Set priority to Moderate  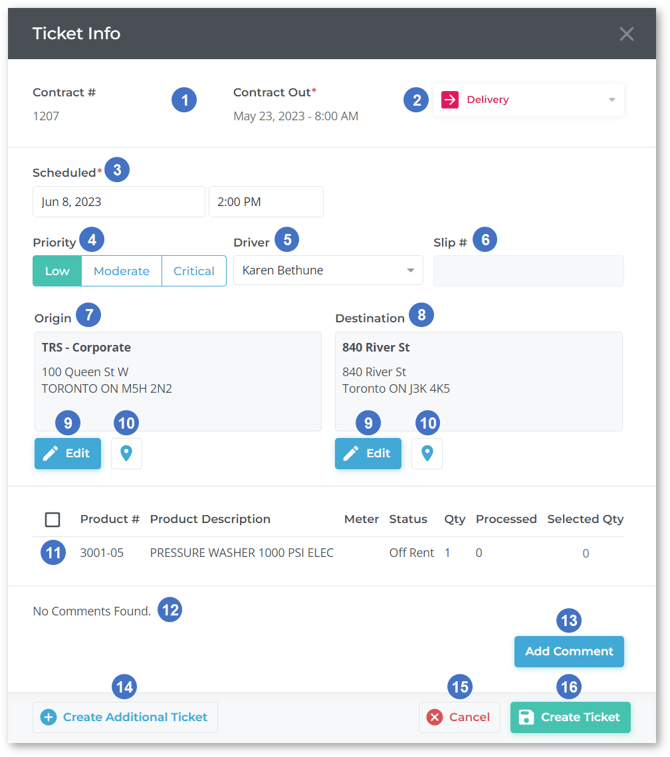click(121, 271)
